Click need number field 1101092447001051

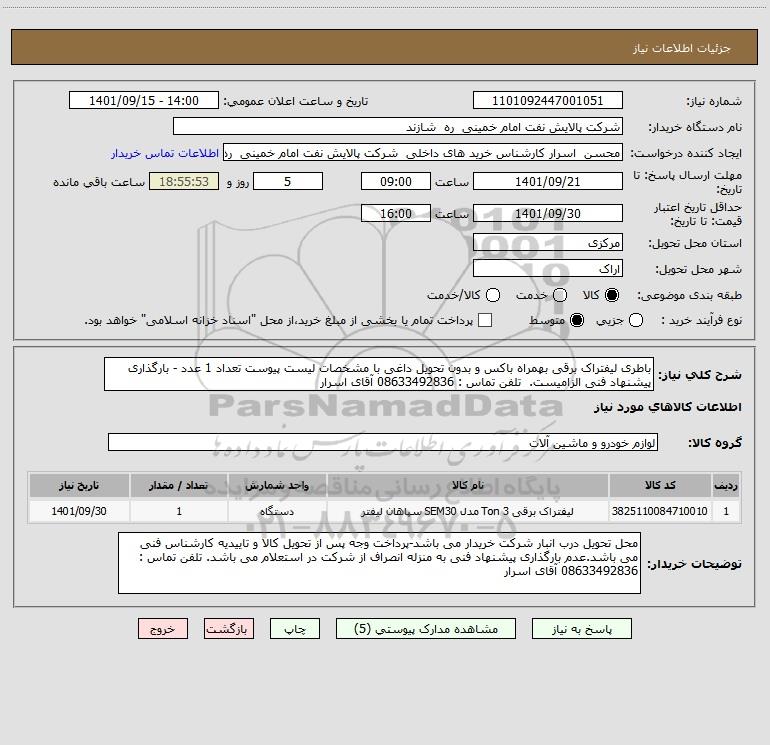click(548, 100)
